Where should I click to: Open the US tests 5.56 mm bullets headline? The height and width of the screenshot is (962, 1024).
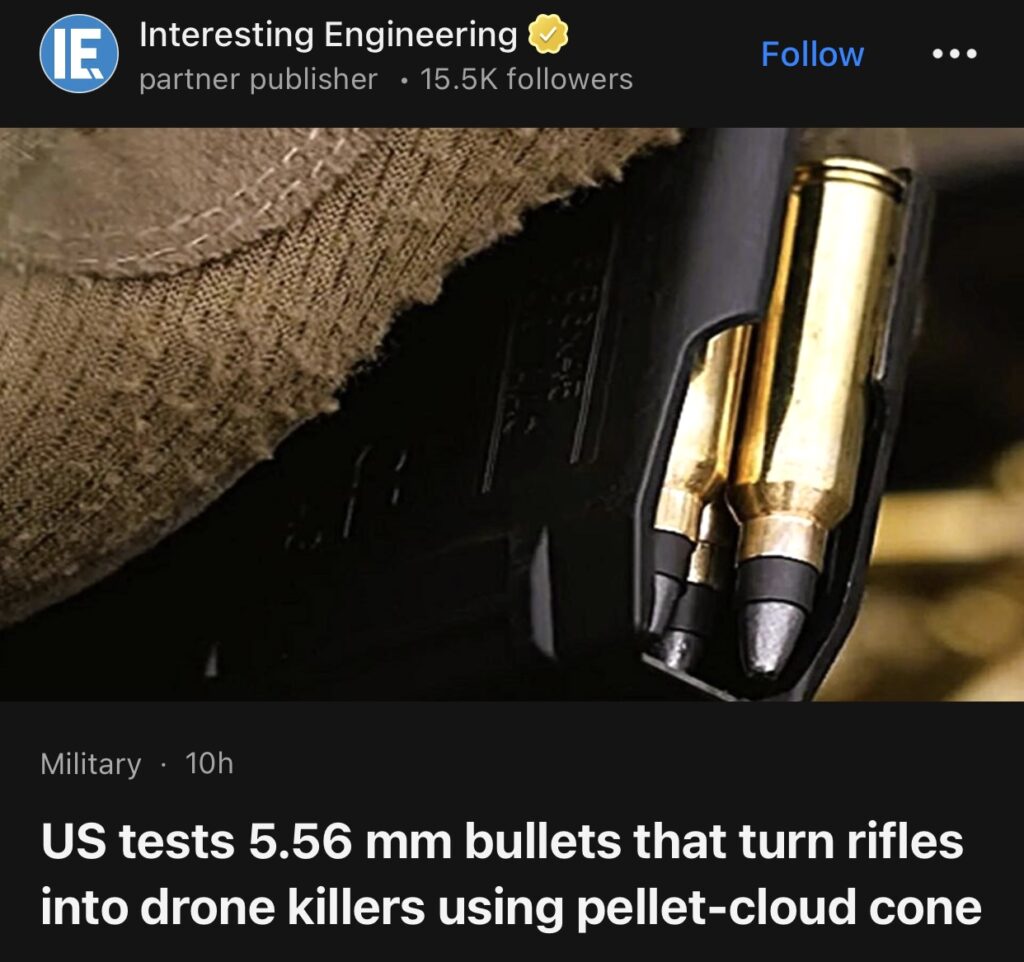511,874
